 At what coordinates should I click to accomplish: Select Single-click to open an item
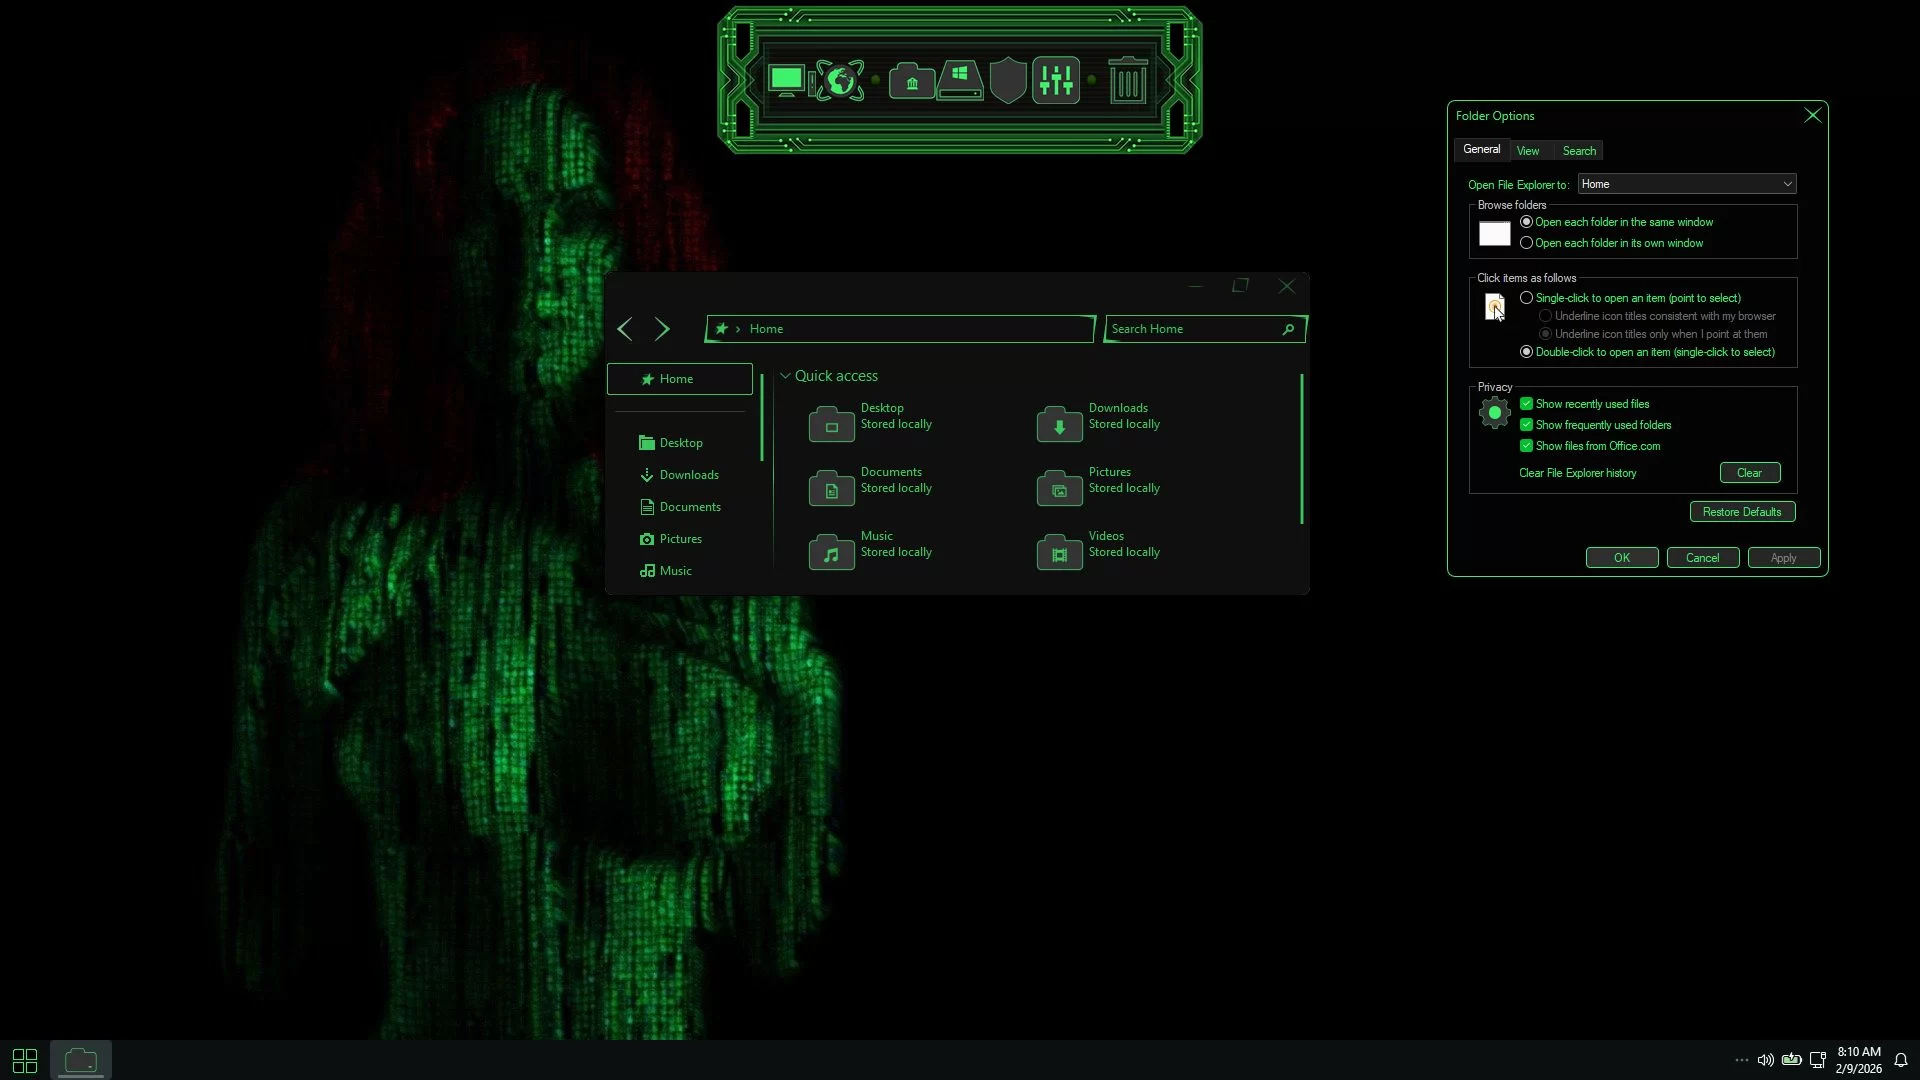click(x=1526, y=298)
